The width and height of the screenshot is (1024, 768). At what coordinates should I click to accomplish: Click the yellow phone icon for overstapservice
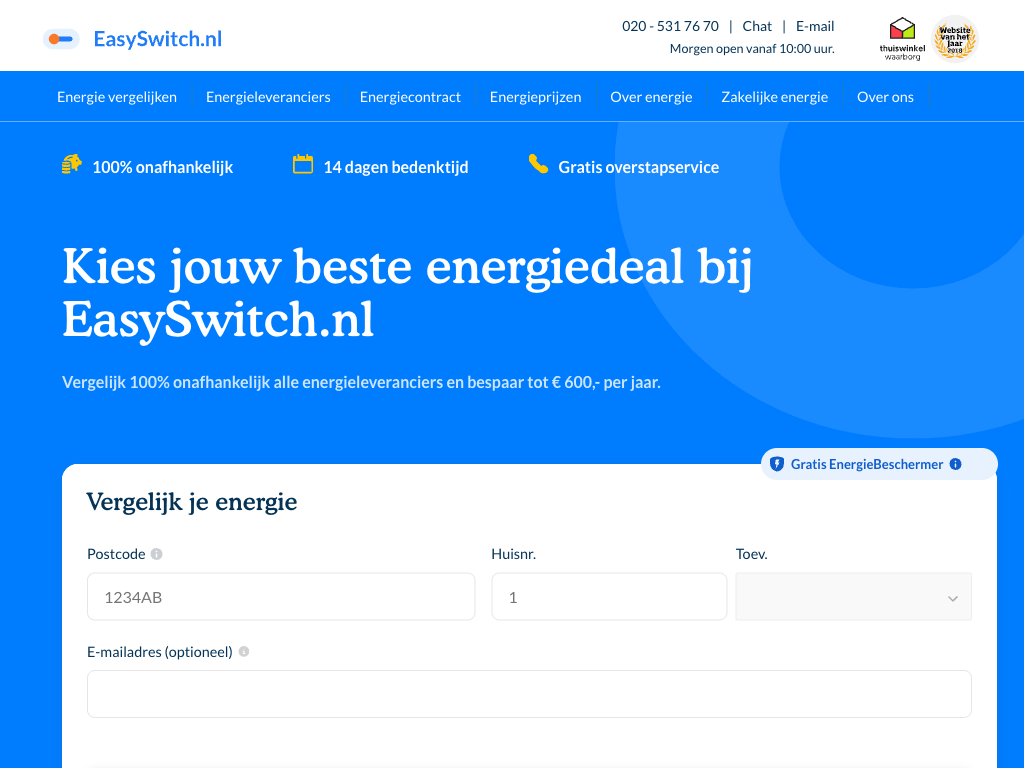(538, 165)
